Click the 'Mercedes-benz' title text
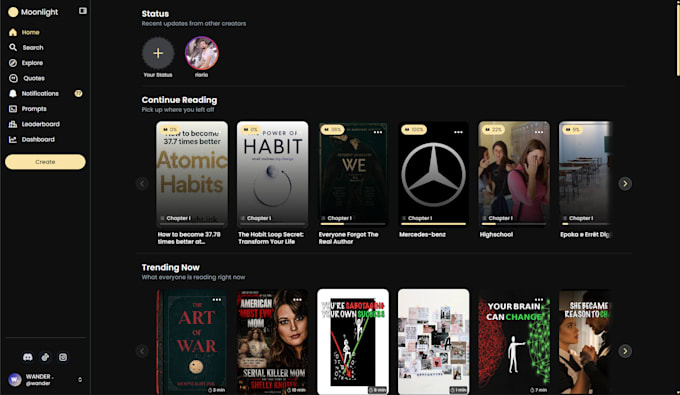This screenshot has height=395, width=680. (422, 235)
